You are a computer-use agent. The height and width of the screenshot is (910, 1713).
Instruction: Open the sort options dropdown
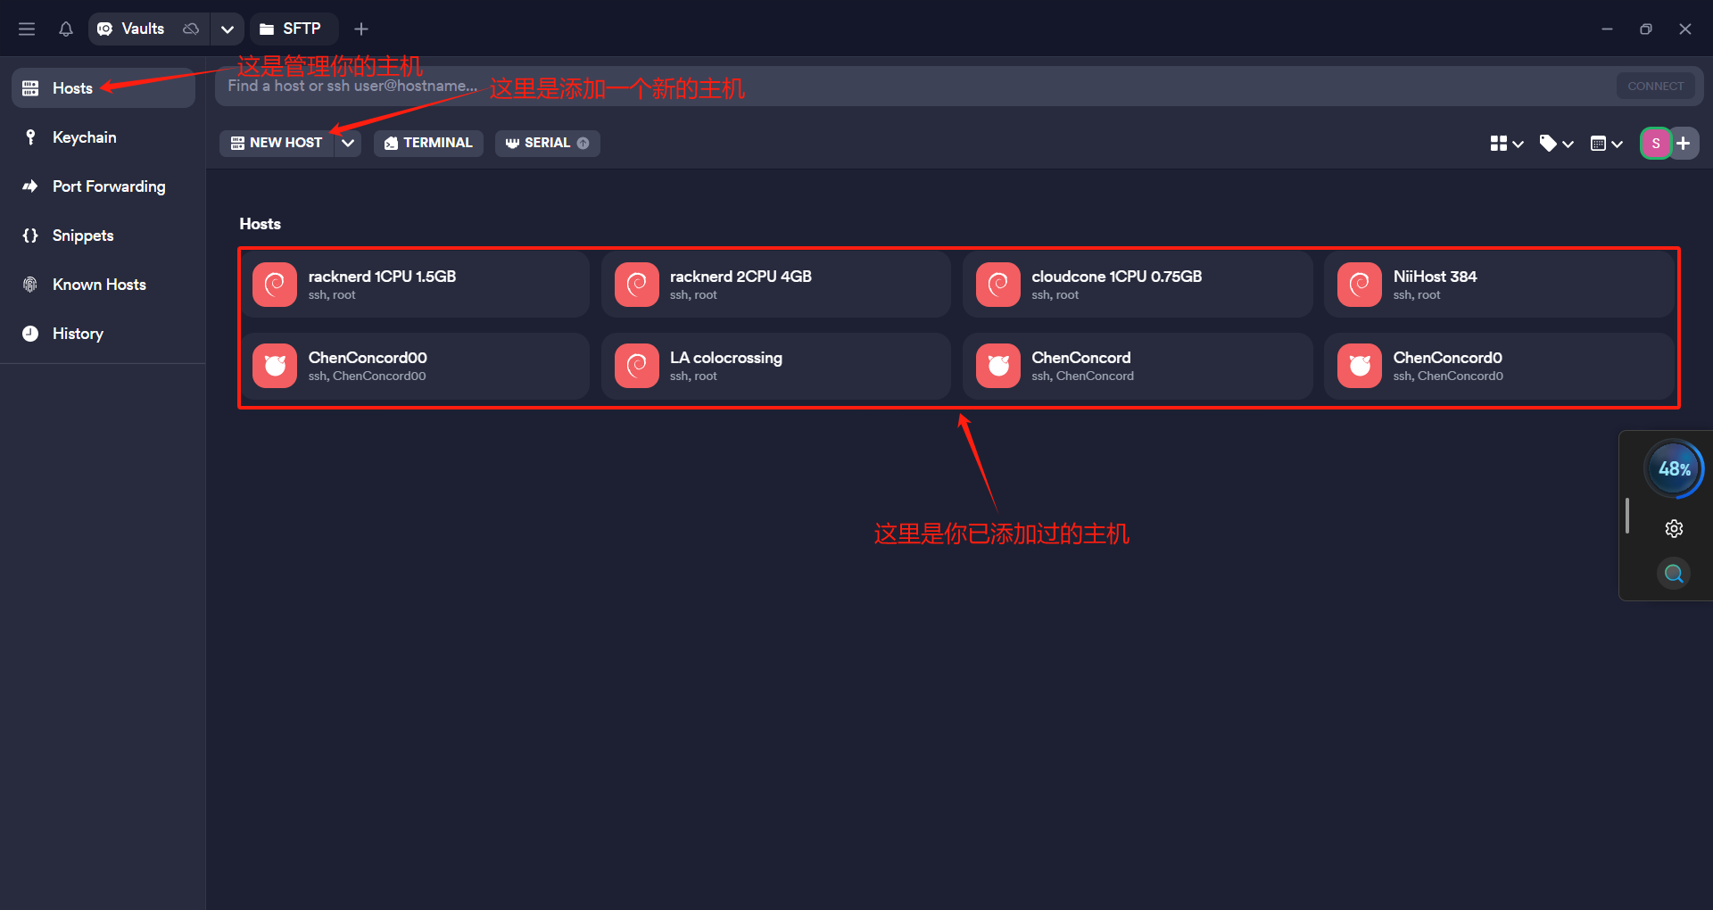[x=1606, y=144]
